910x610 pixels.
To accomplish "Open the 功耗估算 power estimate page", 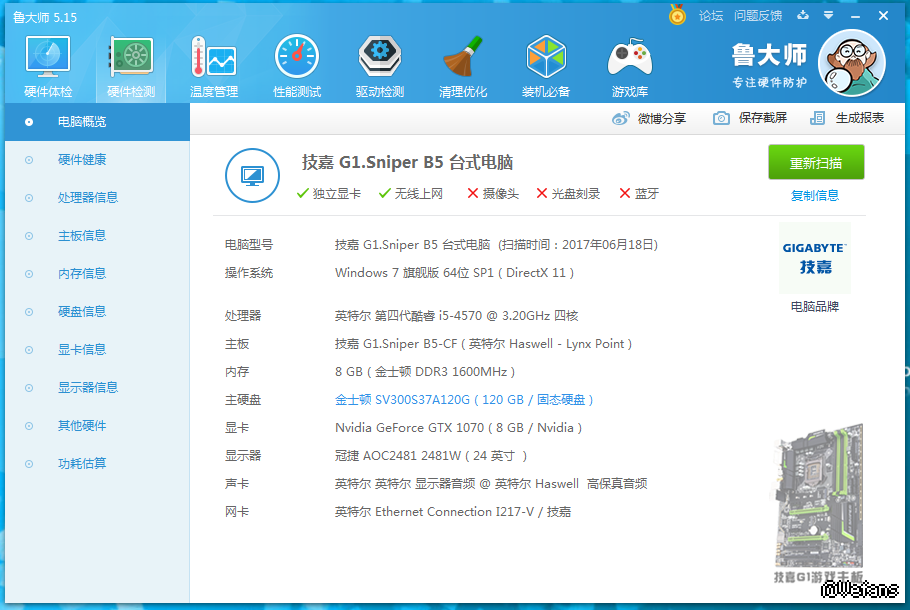I will [82, 464].
